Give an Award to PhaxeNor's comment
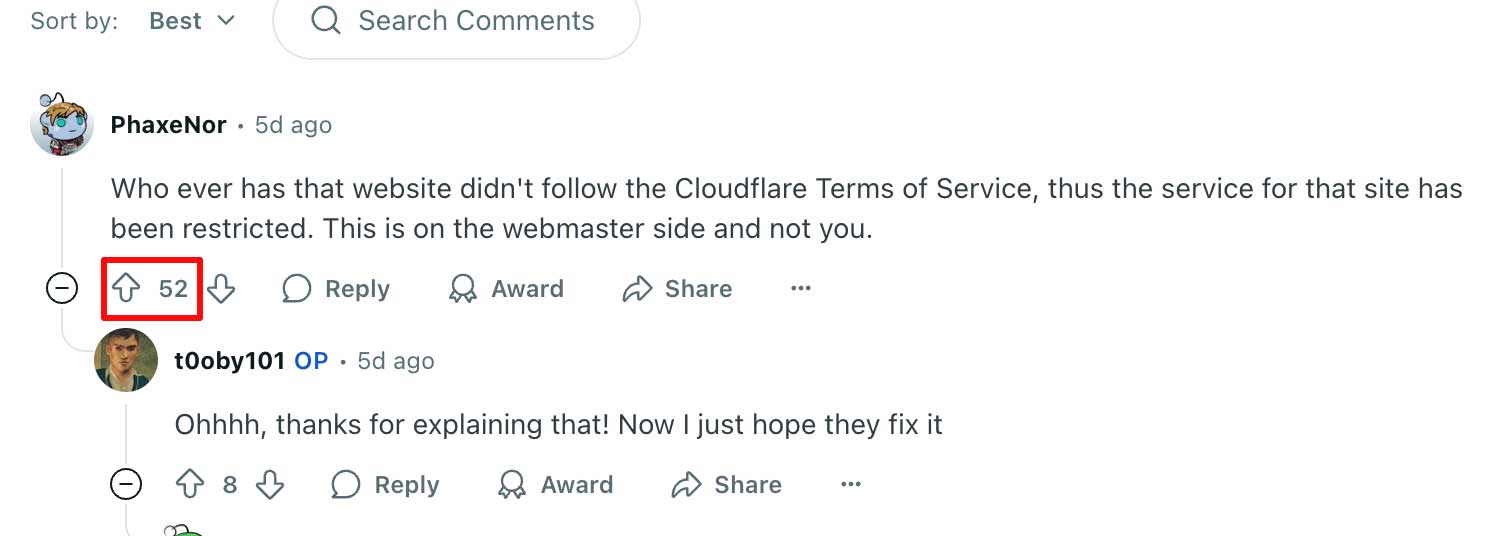The width and height of the screenshot is (1506, 536). (506, 289)
